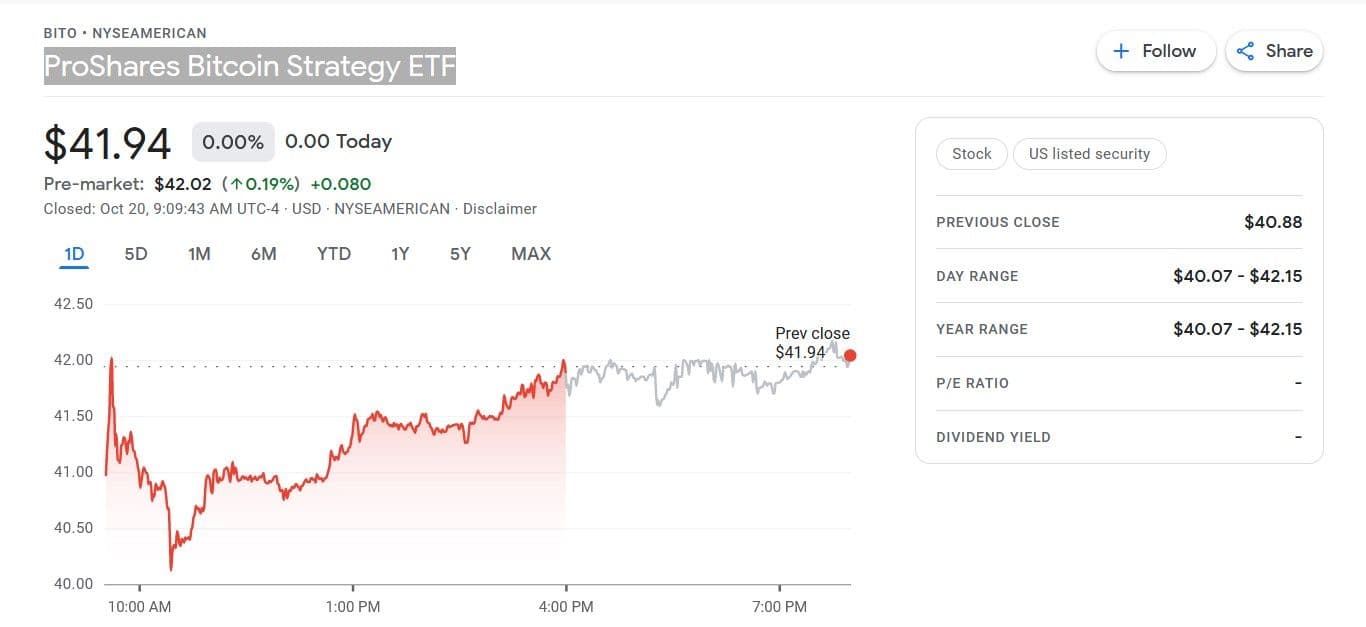Click the 4:00 PM point on chart
Screen dimensions: 1366x627
(566, 362)
